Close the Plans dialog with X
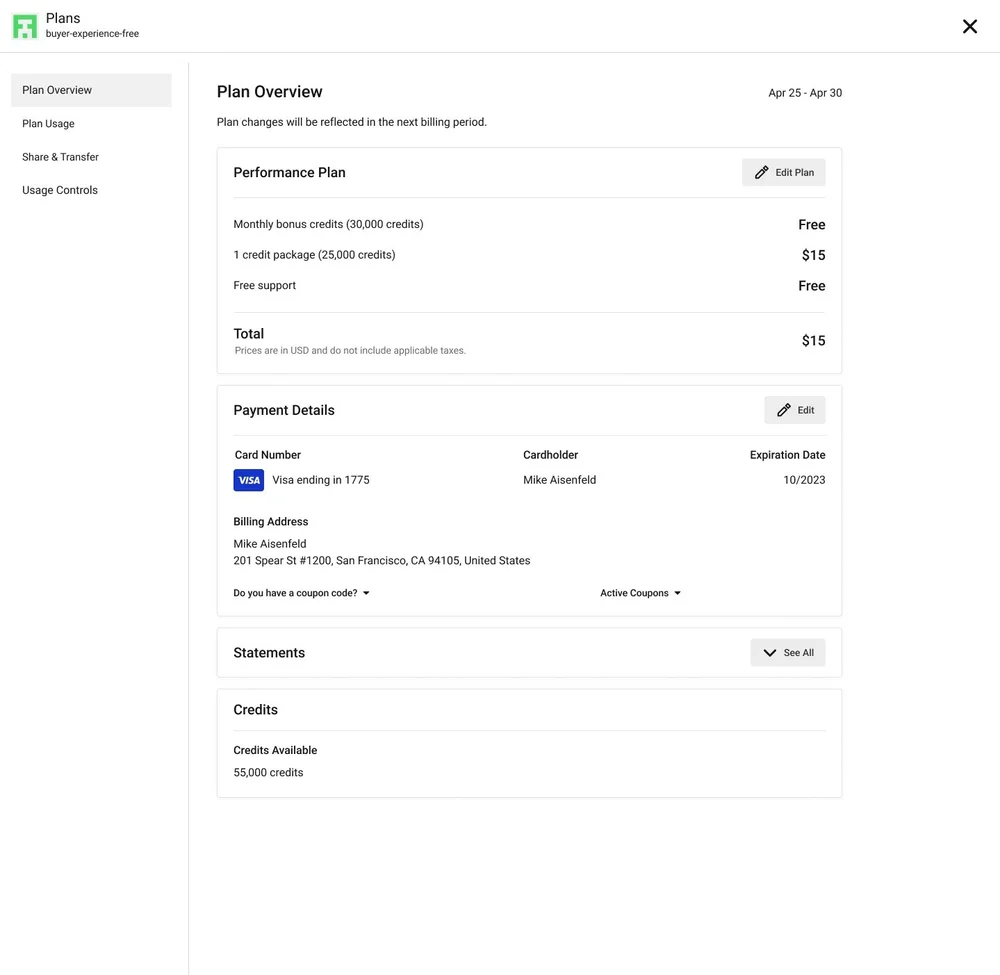Image resolution: width=1000 pixels, height=975 pixels. click(969, 27)
